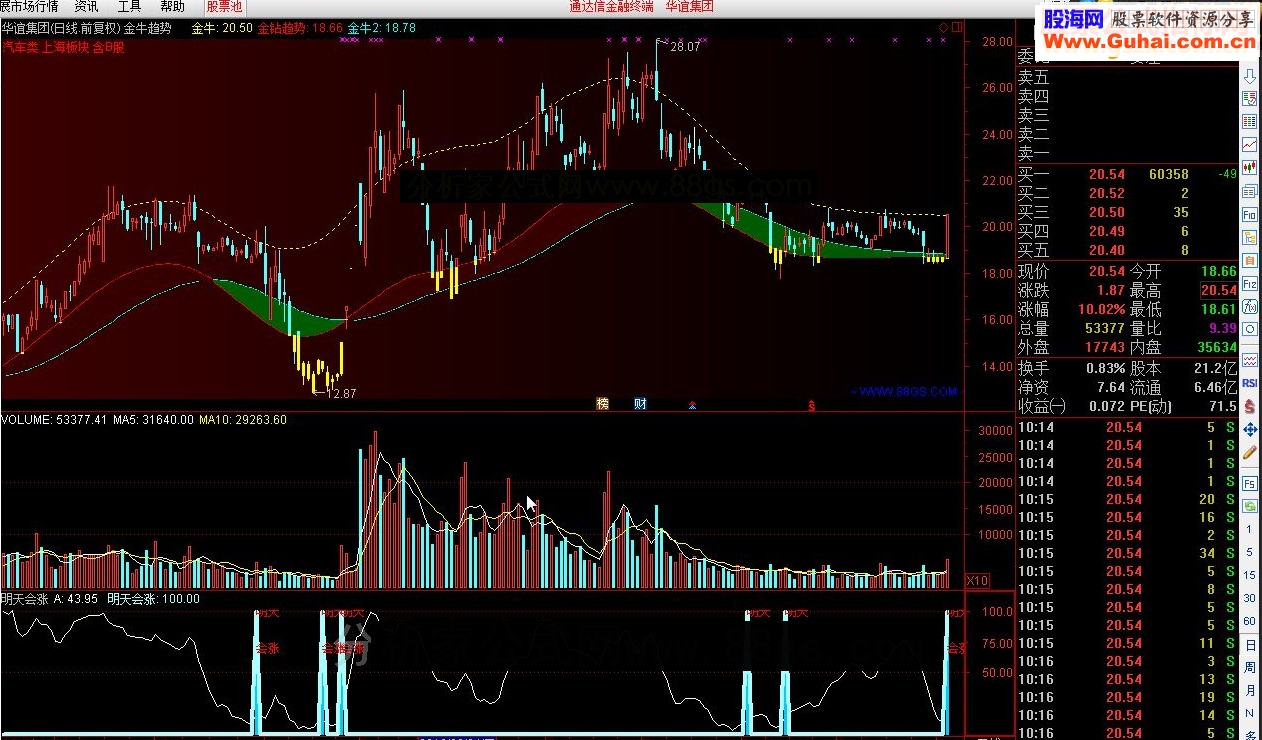Click the 明天会涨 A: 43.95 indicator label
The width and height of the screenshot is (1262, 740).
(49, 599)
